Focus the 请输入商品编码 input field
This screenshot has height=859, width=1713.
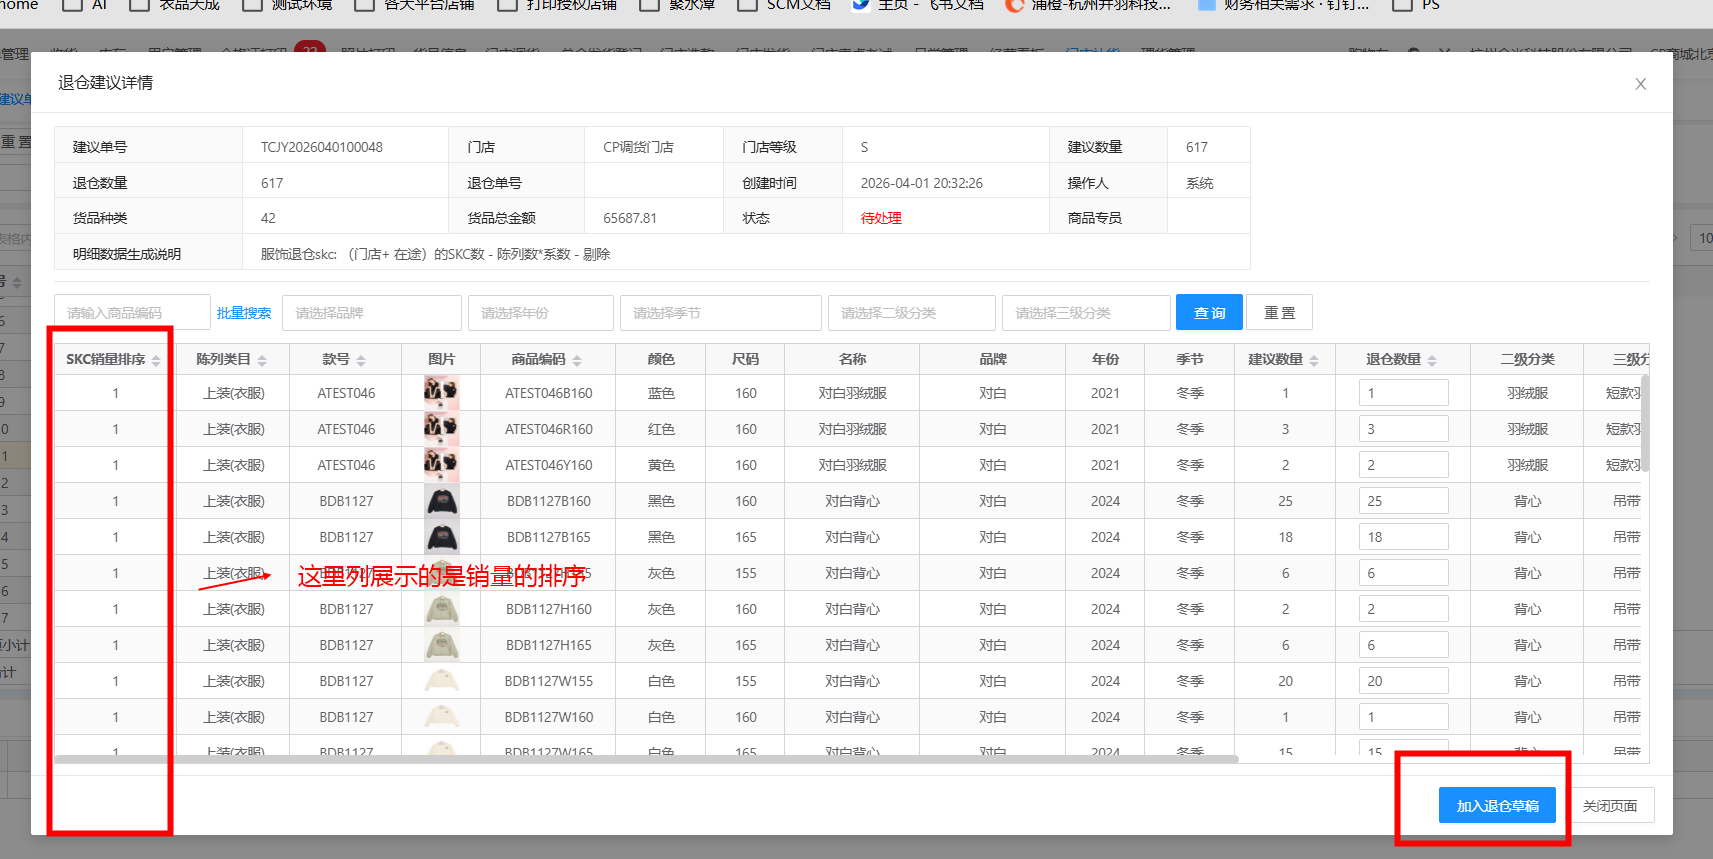click(132, 313)
